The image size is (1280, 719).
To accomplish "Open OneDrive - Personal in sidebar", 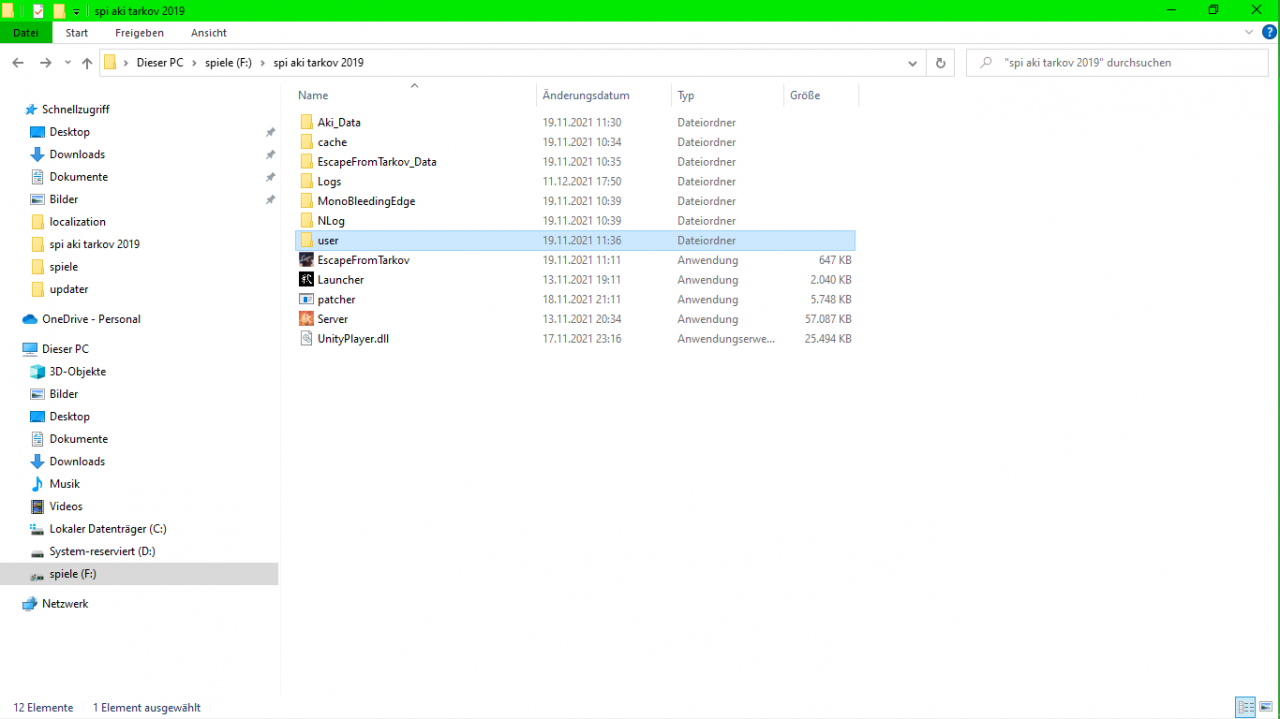I will [x=90, y=319].
